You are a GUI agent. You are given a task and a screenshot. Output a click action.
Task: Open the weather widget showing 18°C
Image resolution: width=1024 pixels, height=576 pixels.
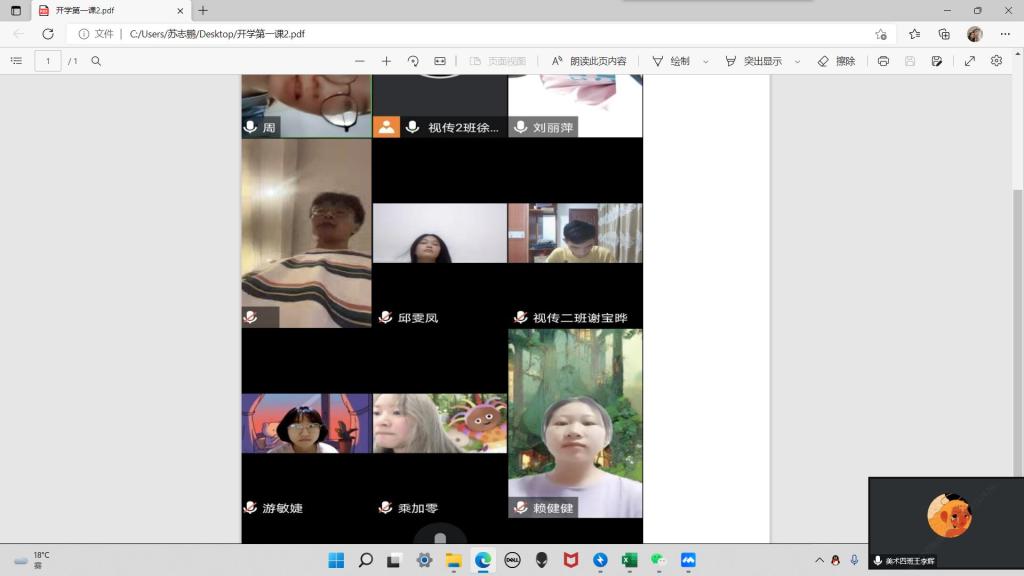[33, 560]
